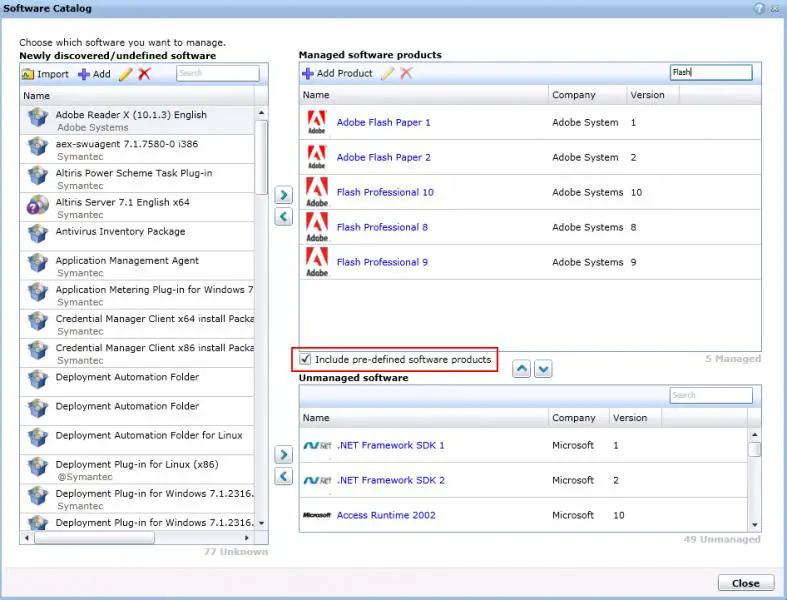Viewport: 787px width, 600px height.
Task: Click right arrow to move software to managed products
Action: pos(284,195)
